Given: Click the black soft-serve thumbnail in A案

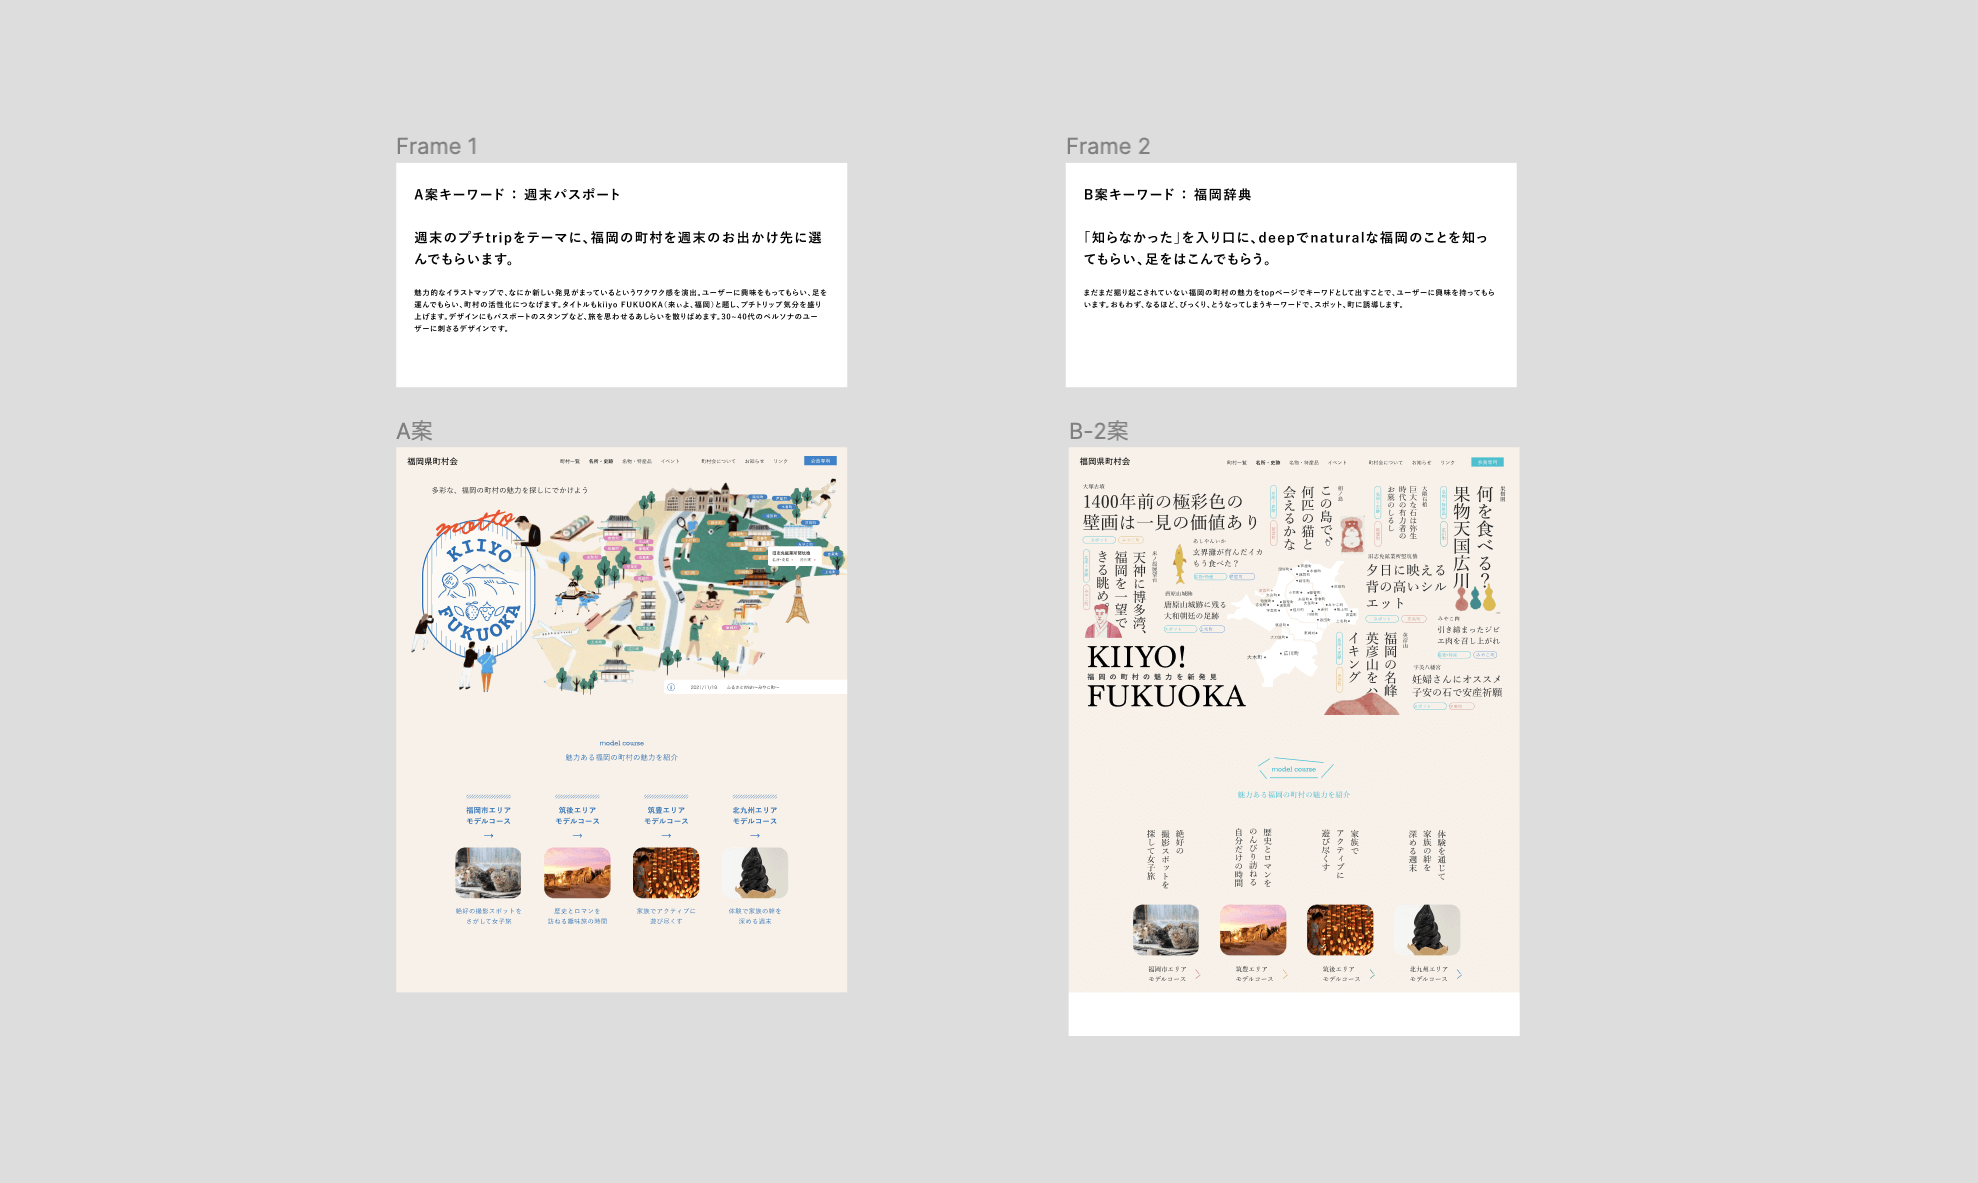Looking at the screenshot, I should click(755, 873).
